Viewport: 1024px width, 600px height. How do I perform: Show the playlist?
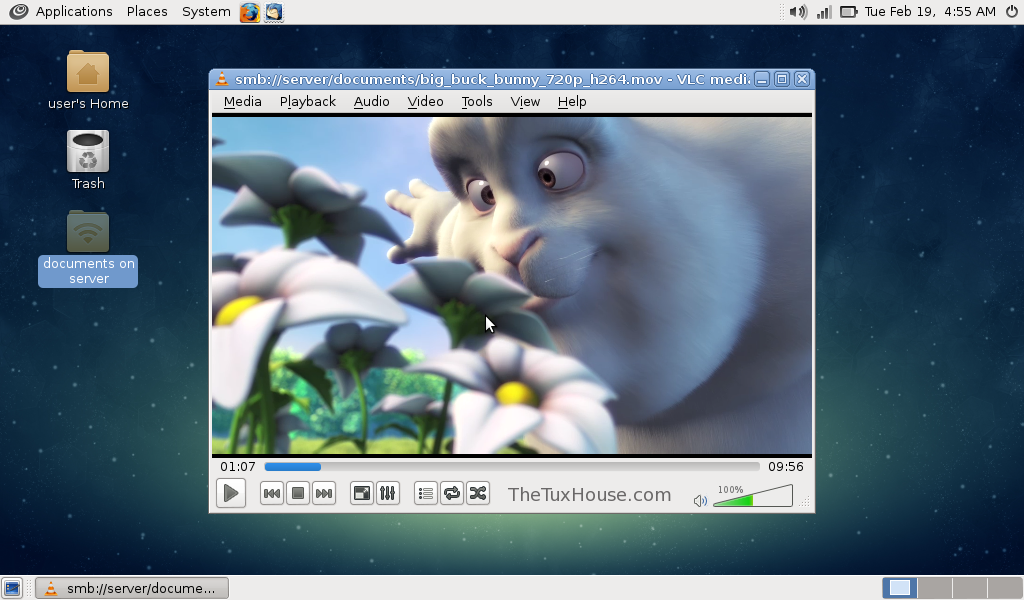[x=426, y=494]
